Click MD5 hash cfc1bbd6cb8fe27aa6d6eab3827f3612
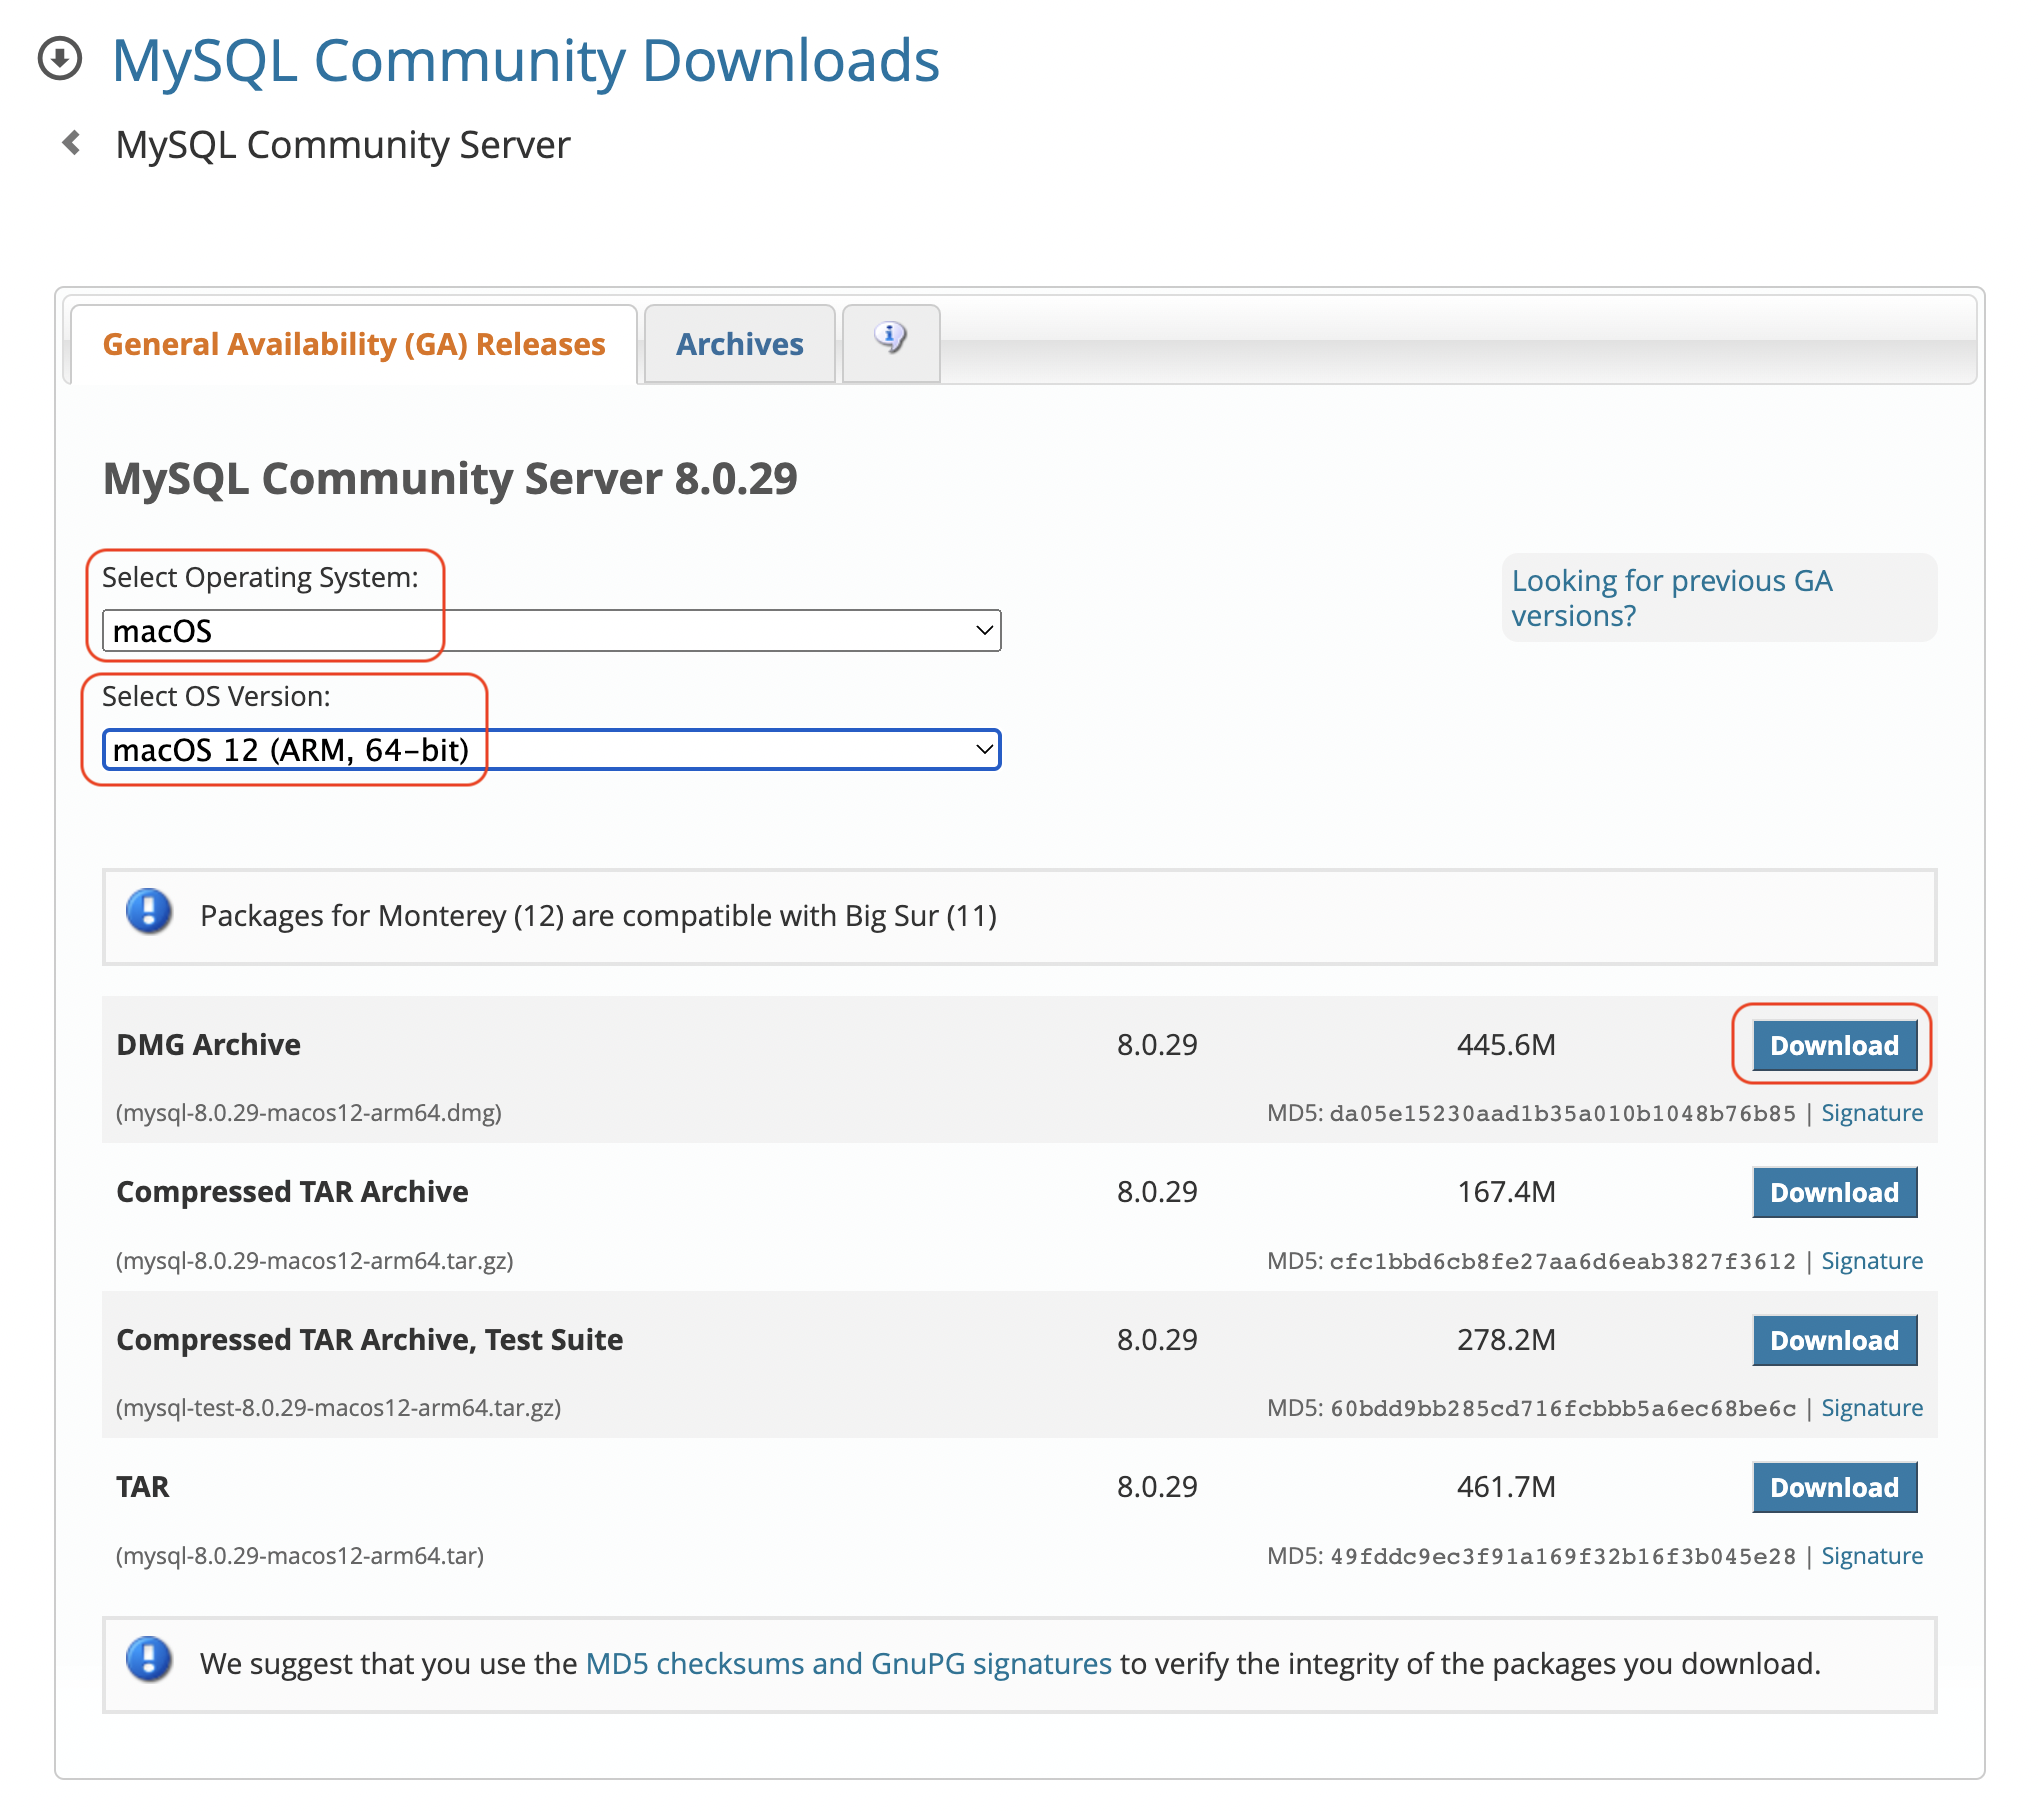 tap(1562, 1262)
